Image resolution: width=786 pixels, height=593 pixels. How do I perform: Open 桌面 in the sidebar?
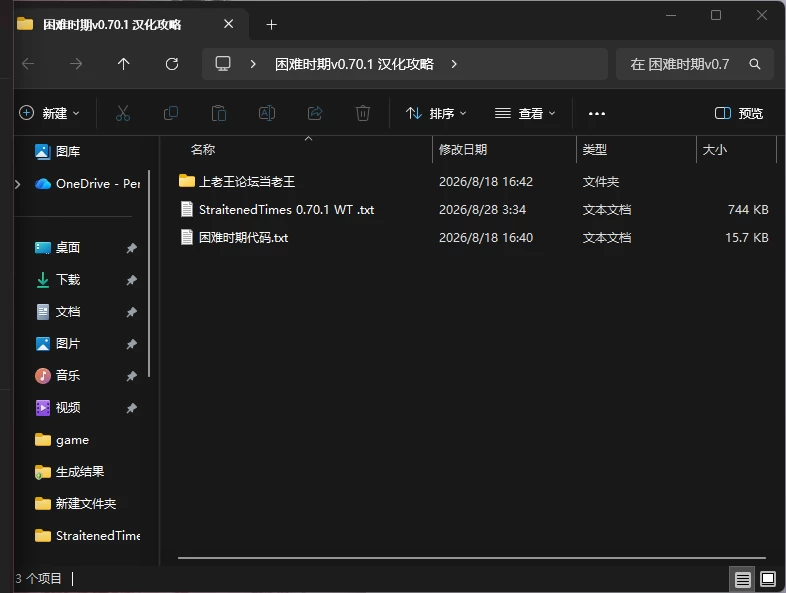point(58,248)
